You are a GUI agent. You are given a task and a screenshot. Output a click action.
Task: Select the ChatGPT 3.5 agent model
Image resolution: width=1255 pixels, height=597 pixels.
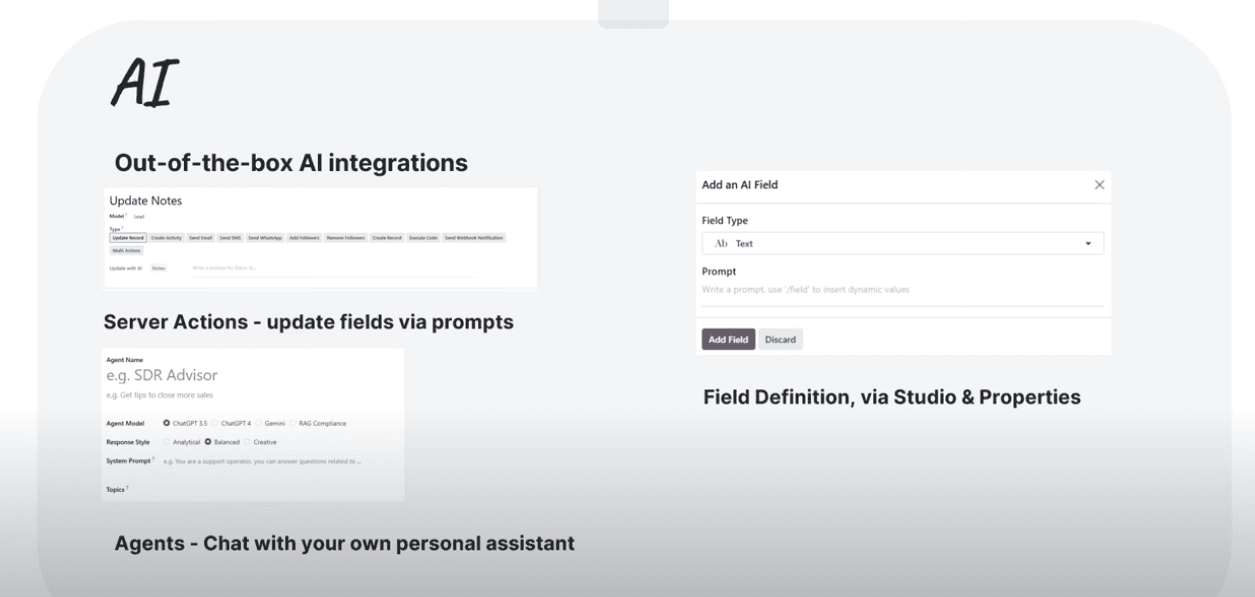[166, 423]
